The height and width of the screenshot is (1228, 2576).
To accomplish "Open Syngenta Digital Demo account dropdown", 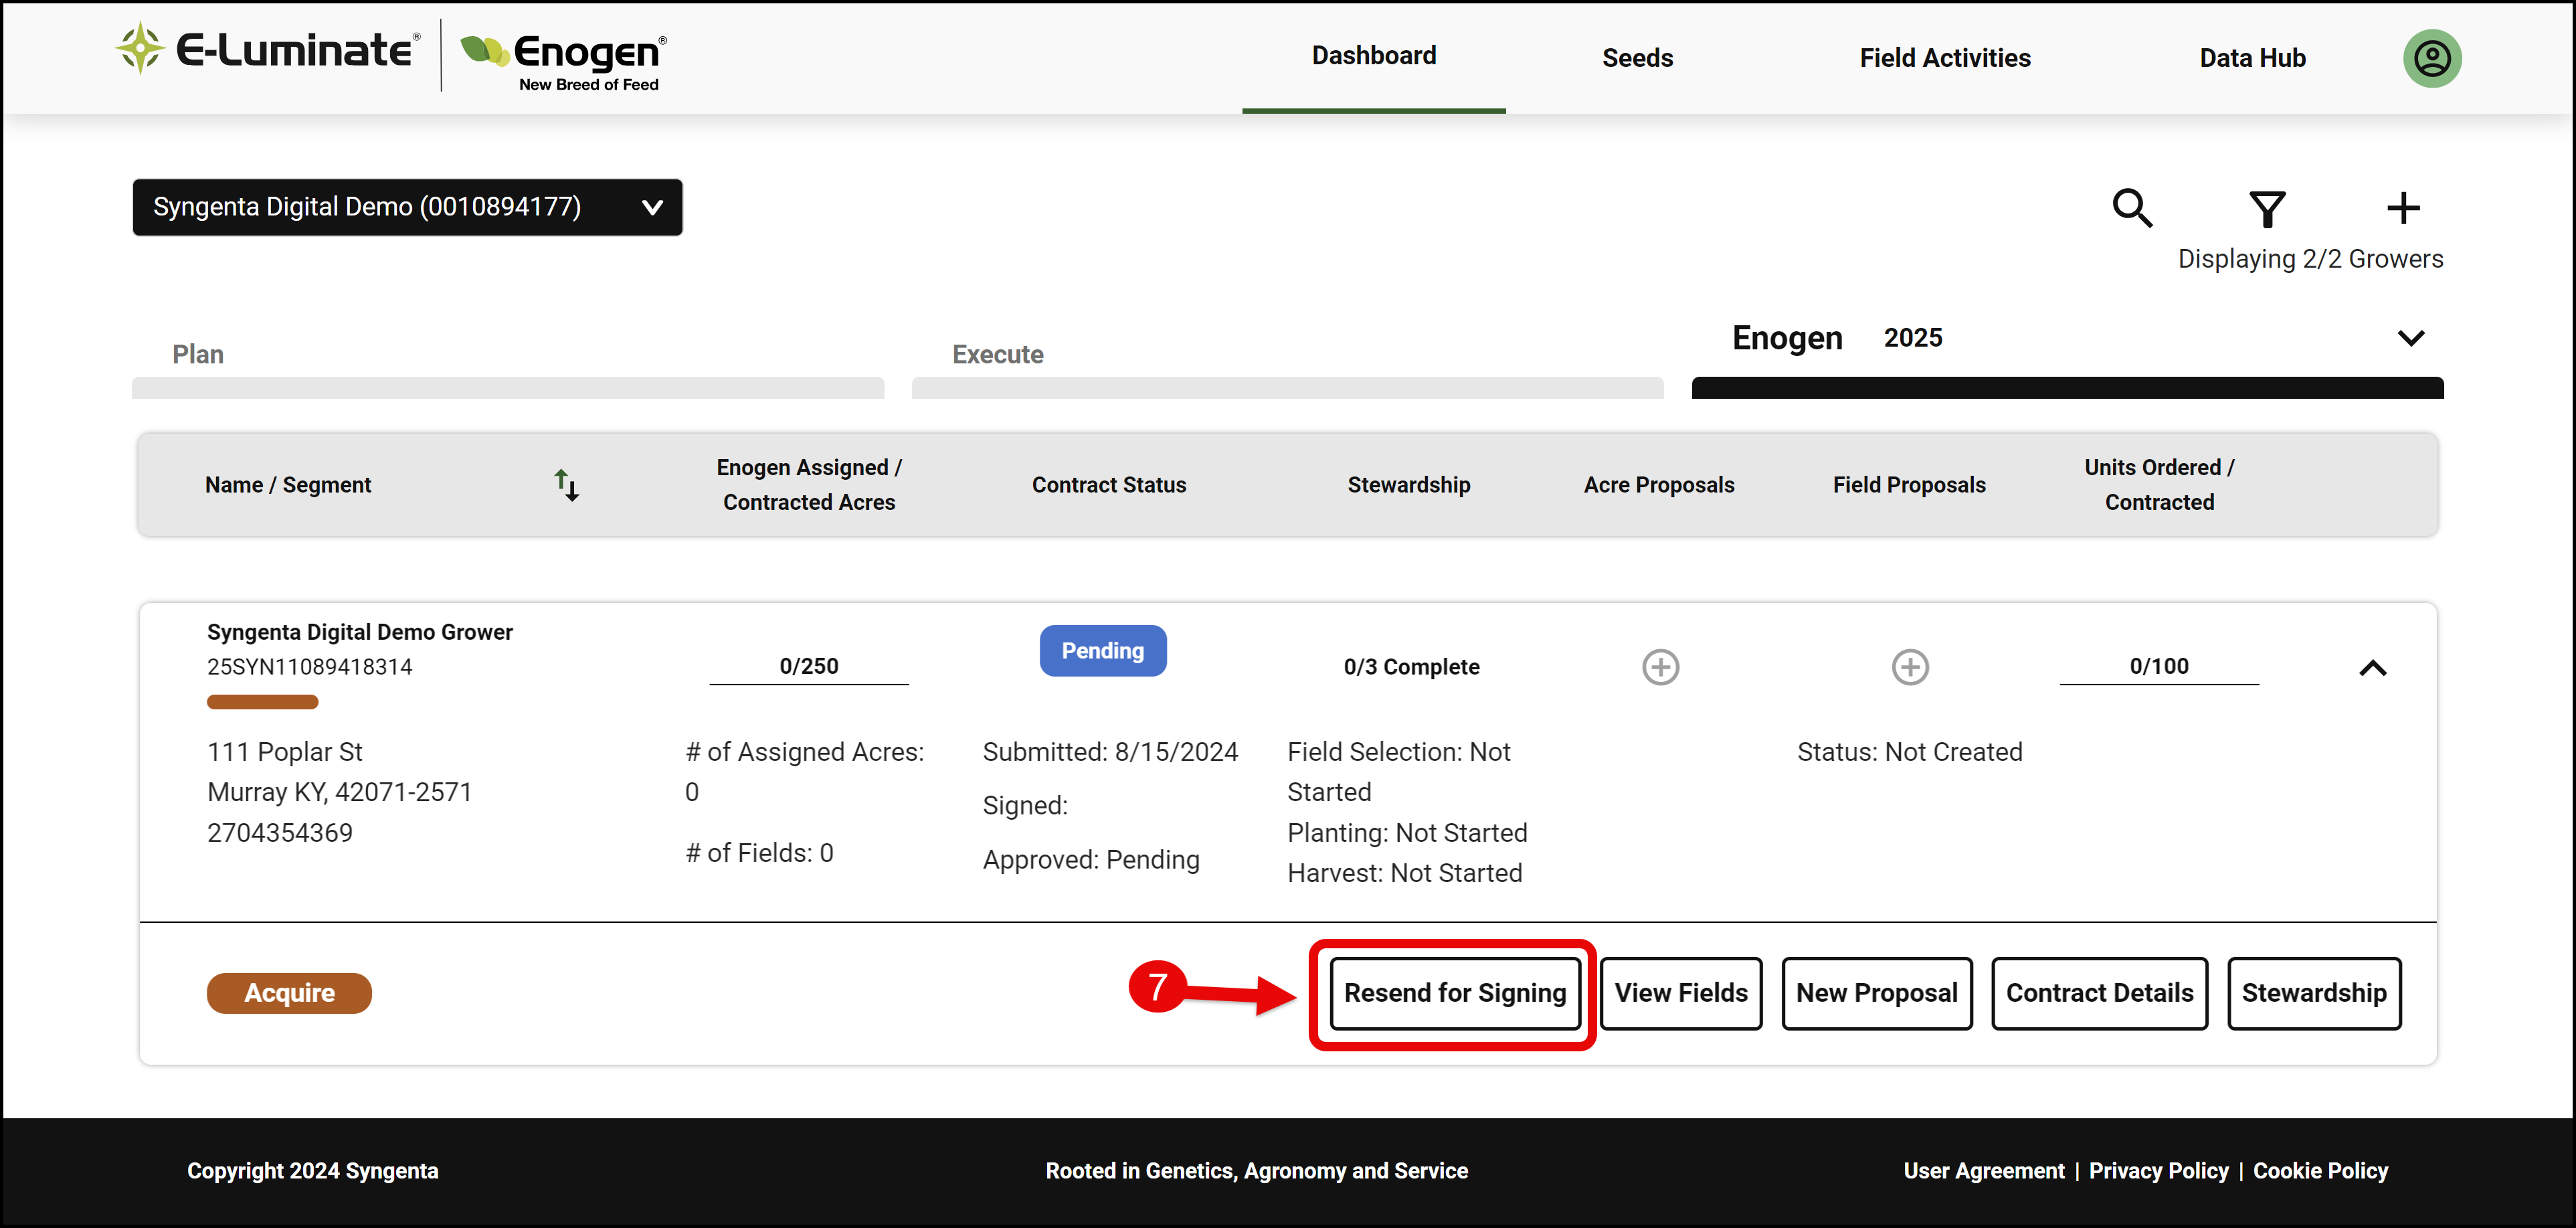I will (407, 207).
